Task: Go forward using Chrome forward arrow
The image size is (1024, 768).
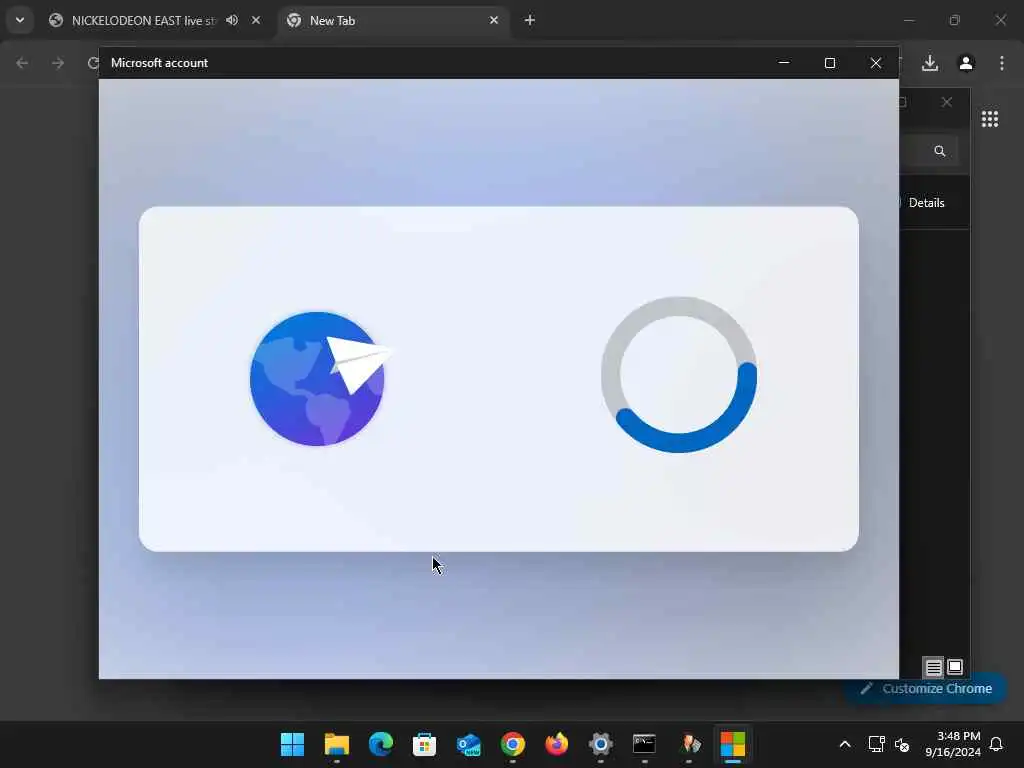Action: (x=58, y=63)
